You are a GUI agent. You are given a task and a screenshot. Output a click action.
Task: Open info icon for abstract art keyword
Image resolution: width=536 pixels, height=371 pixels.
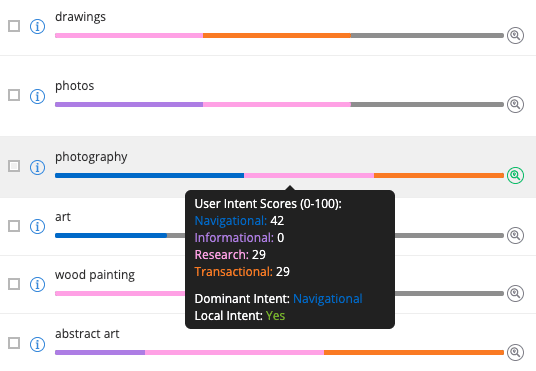point(37,344)
